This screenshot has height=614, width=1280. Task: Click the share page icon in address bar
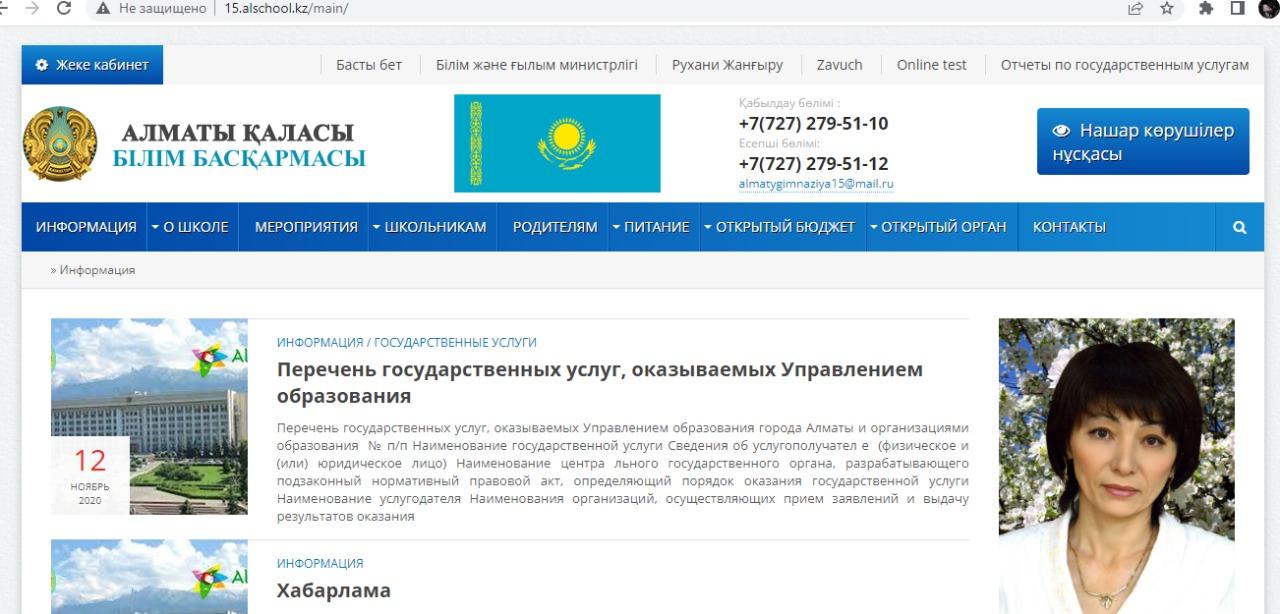coord(1135,8)
